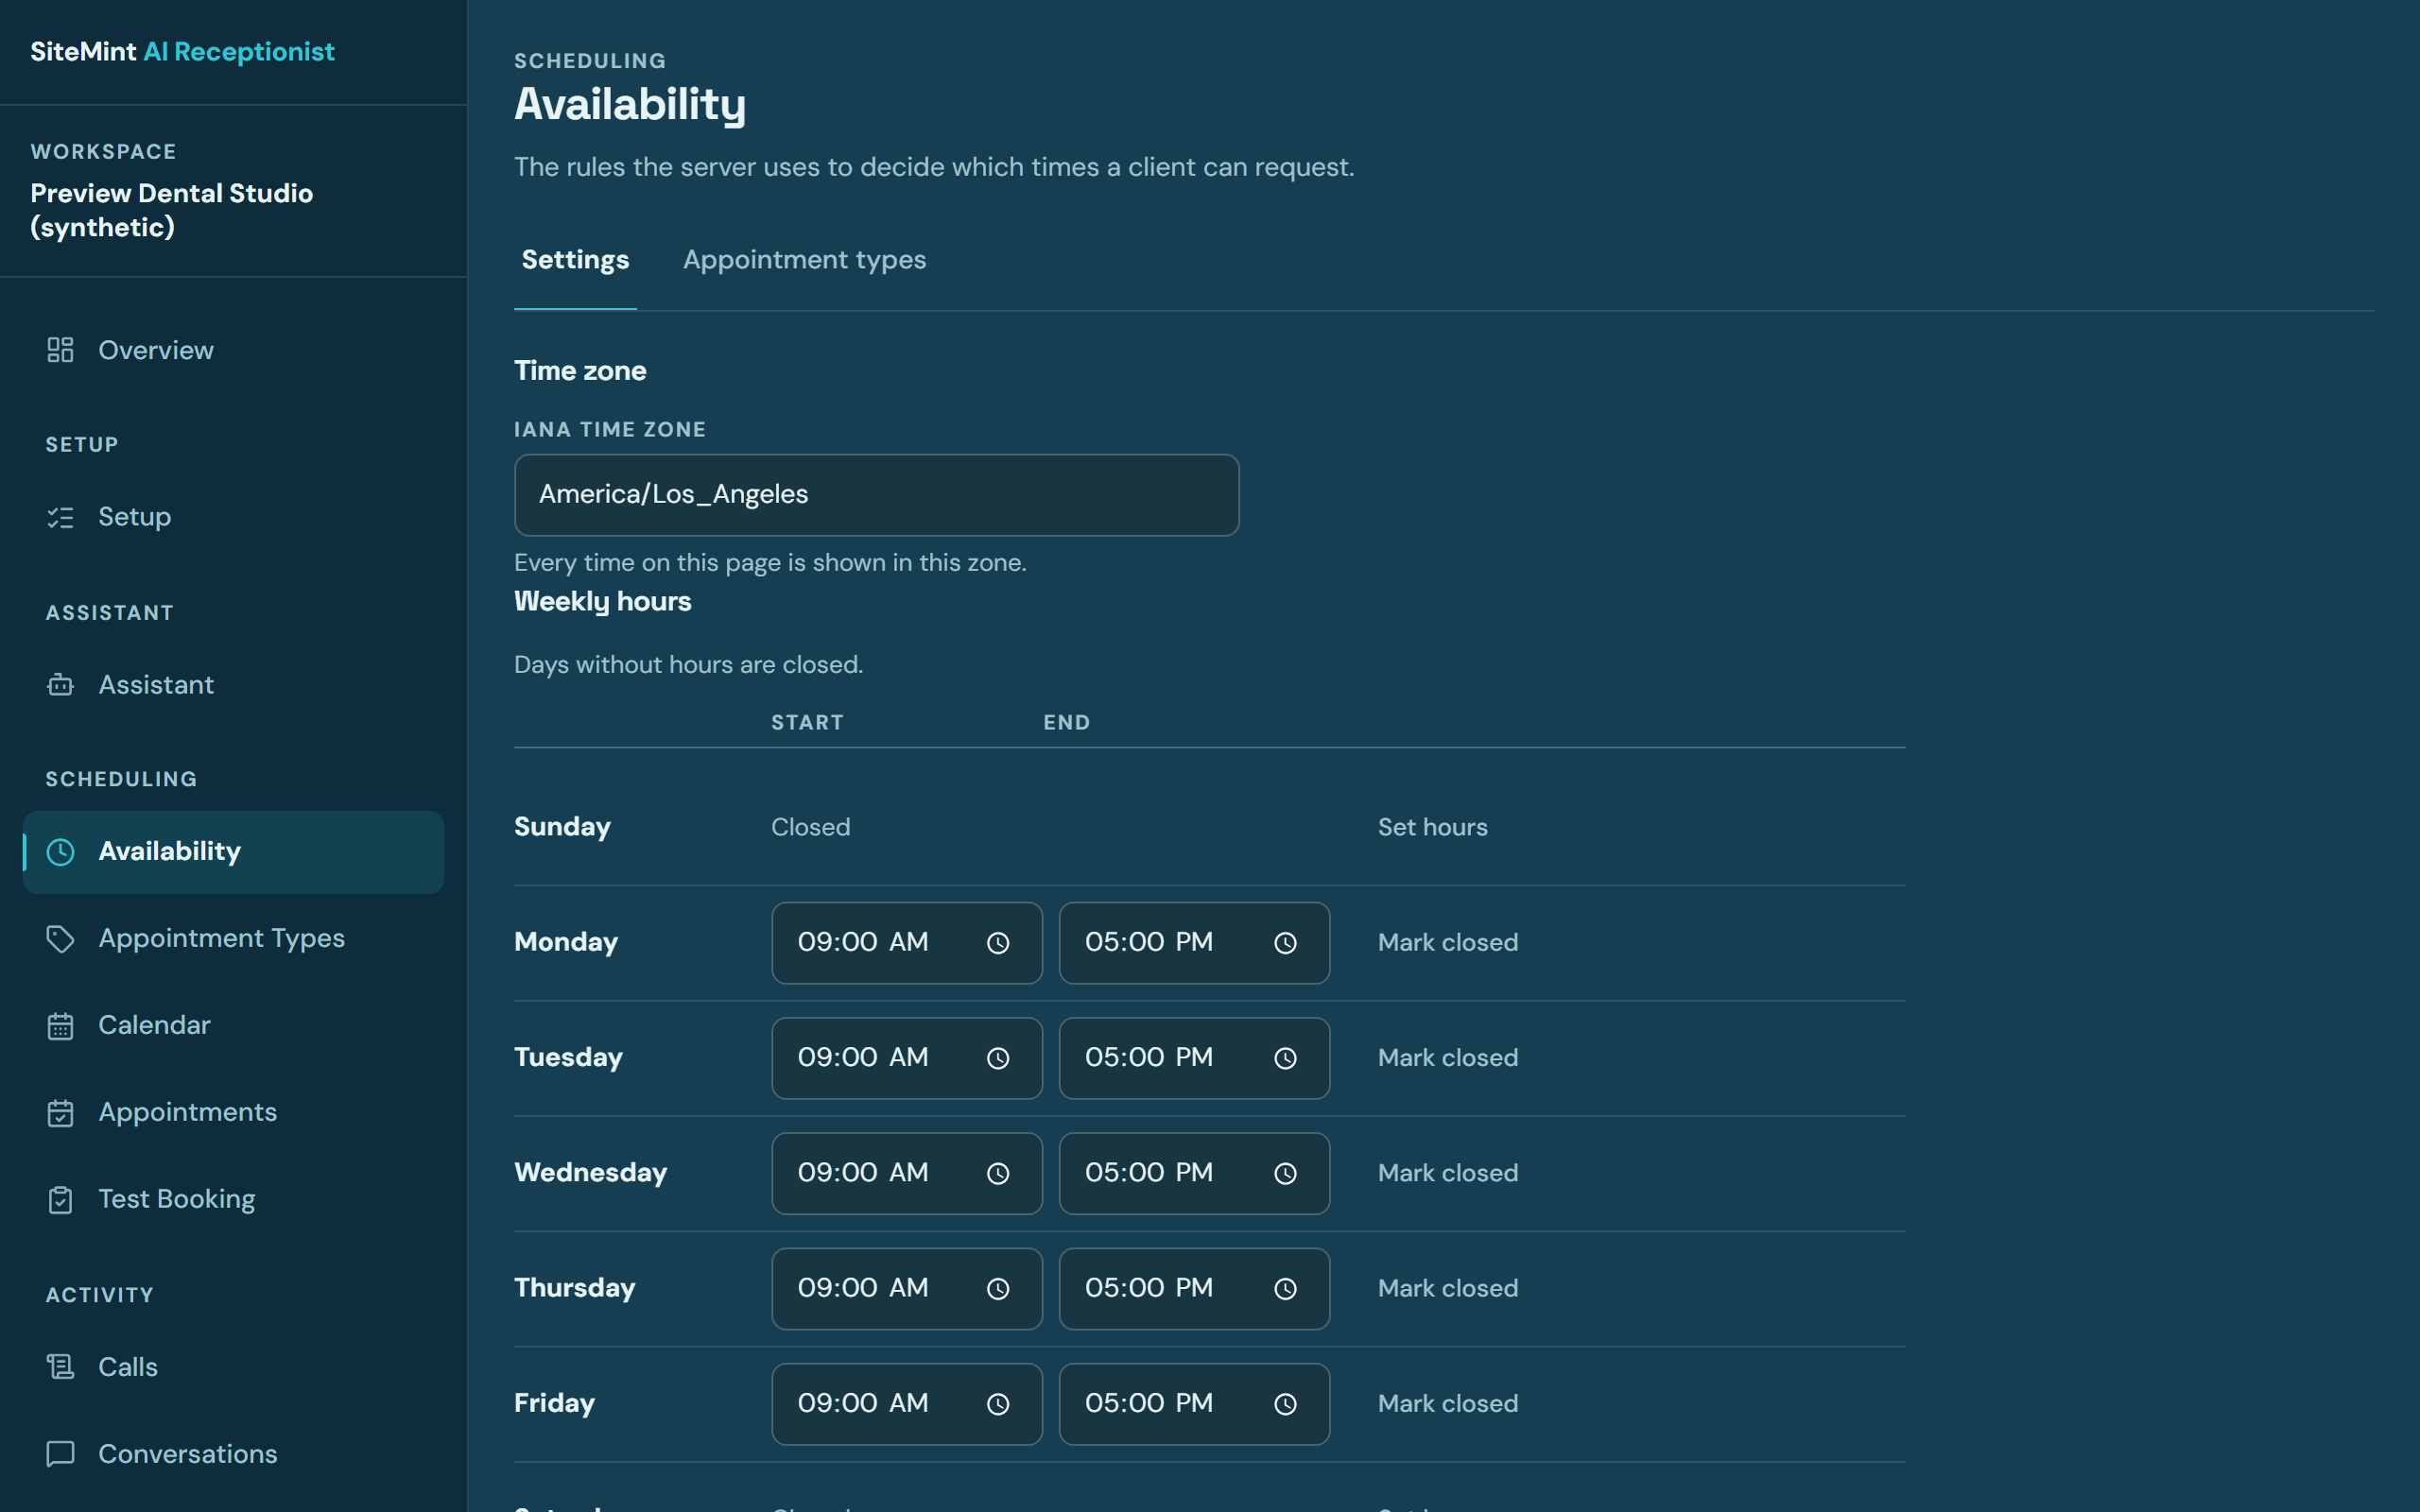Click the Availability clock icon in sidebar
This screenshot has width=2420, height=1512.
(60, 852)
